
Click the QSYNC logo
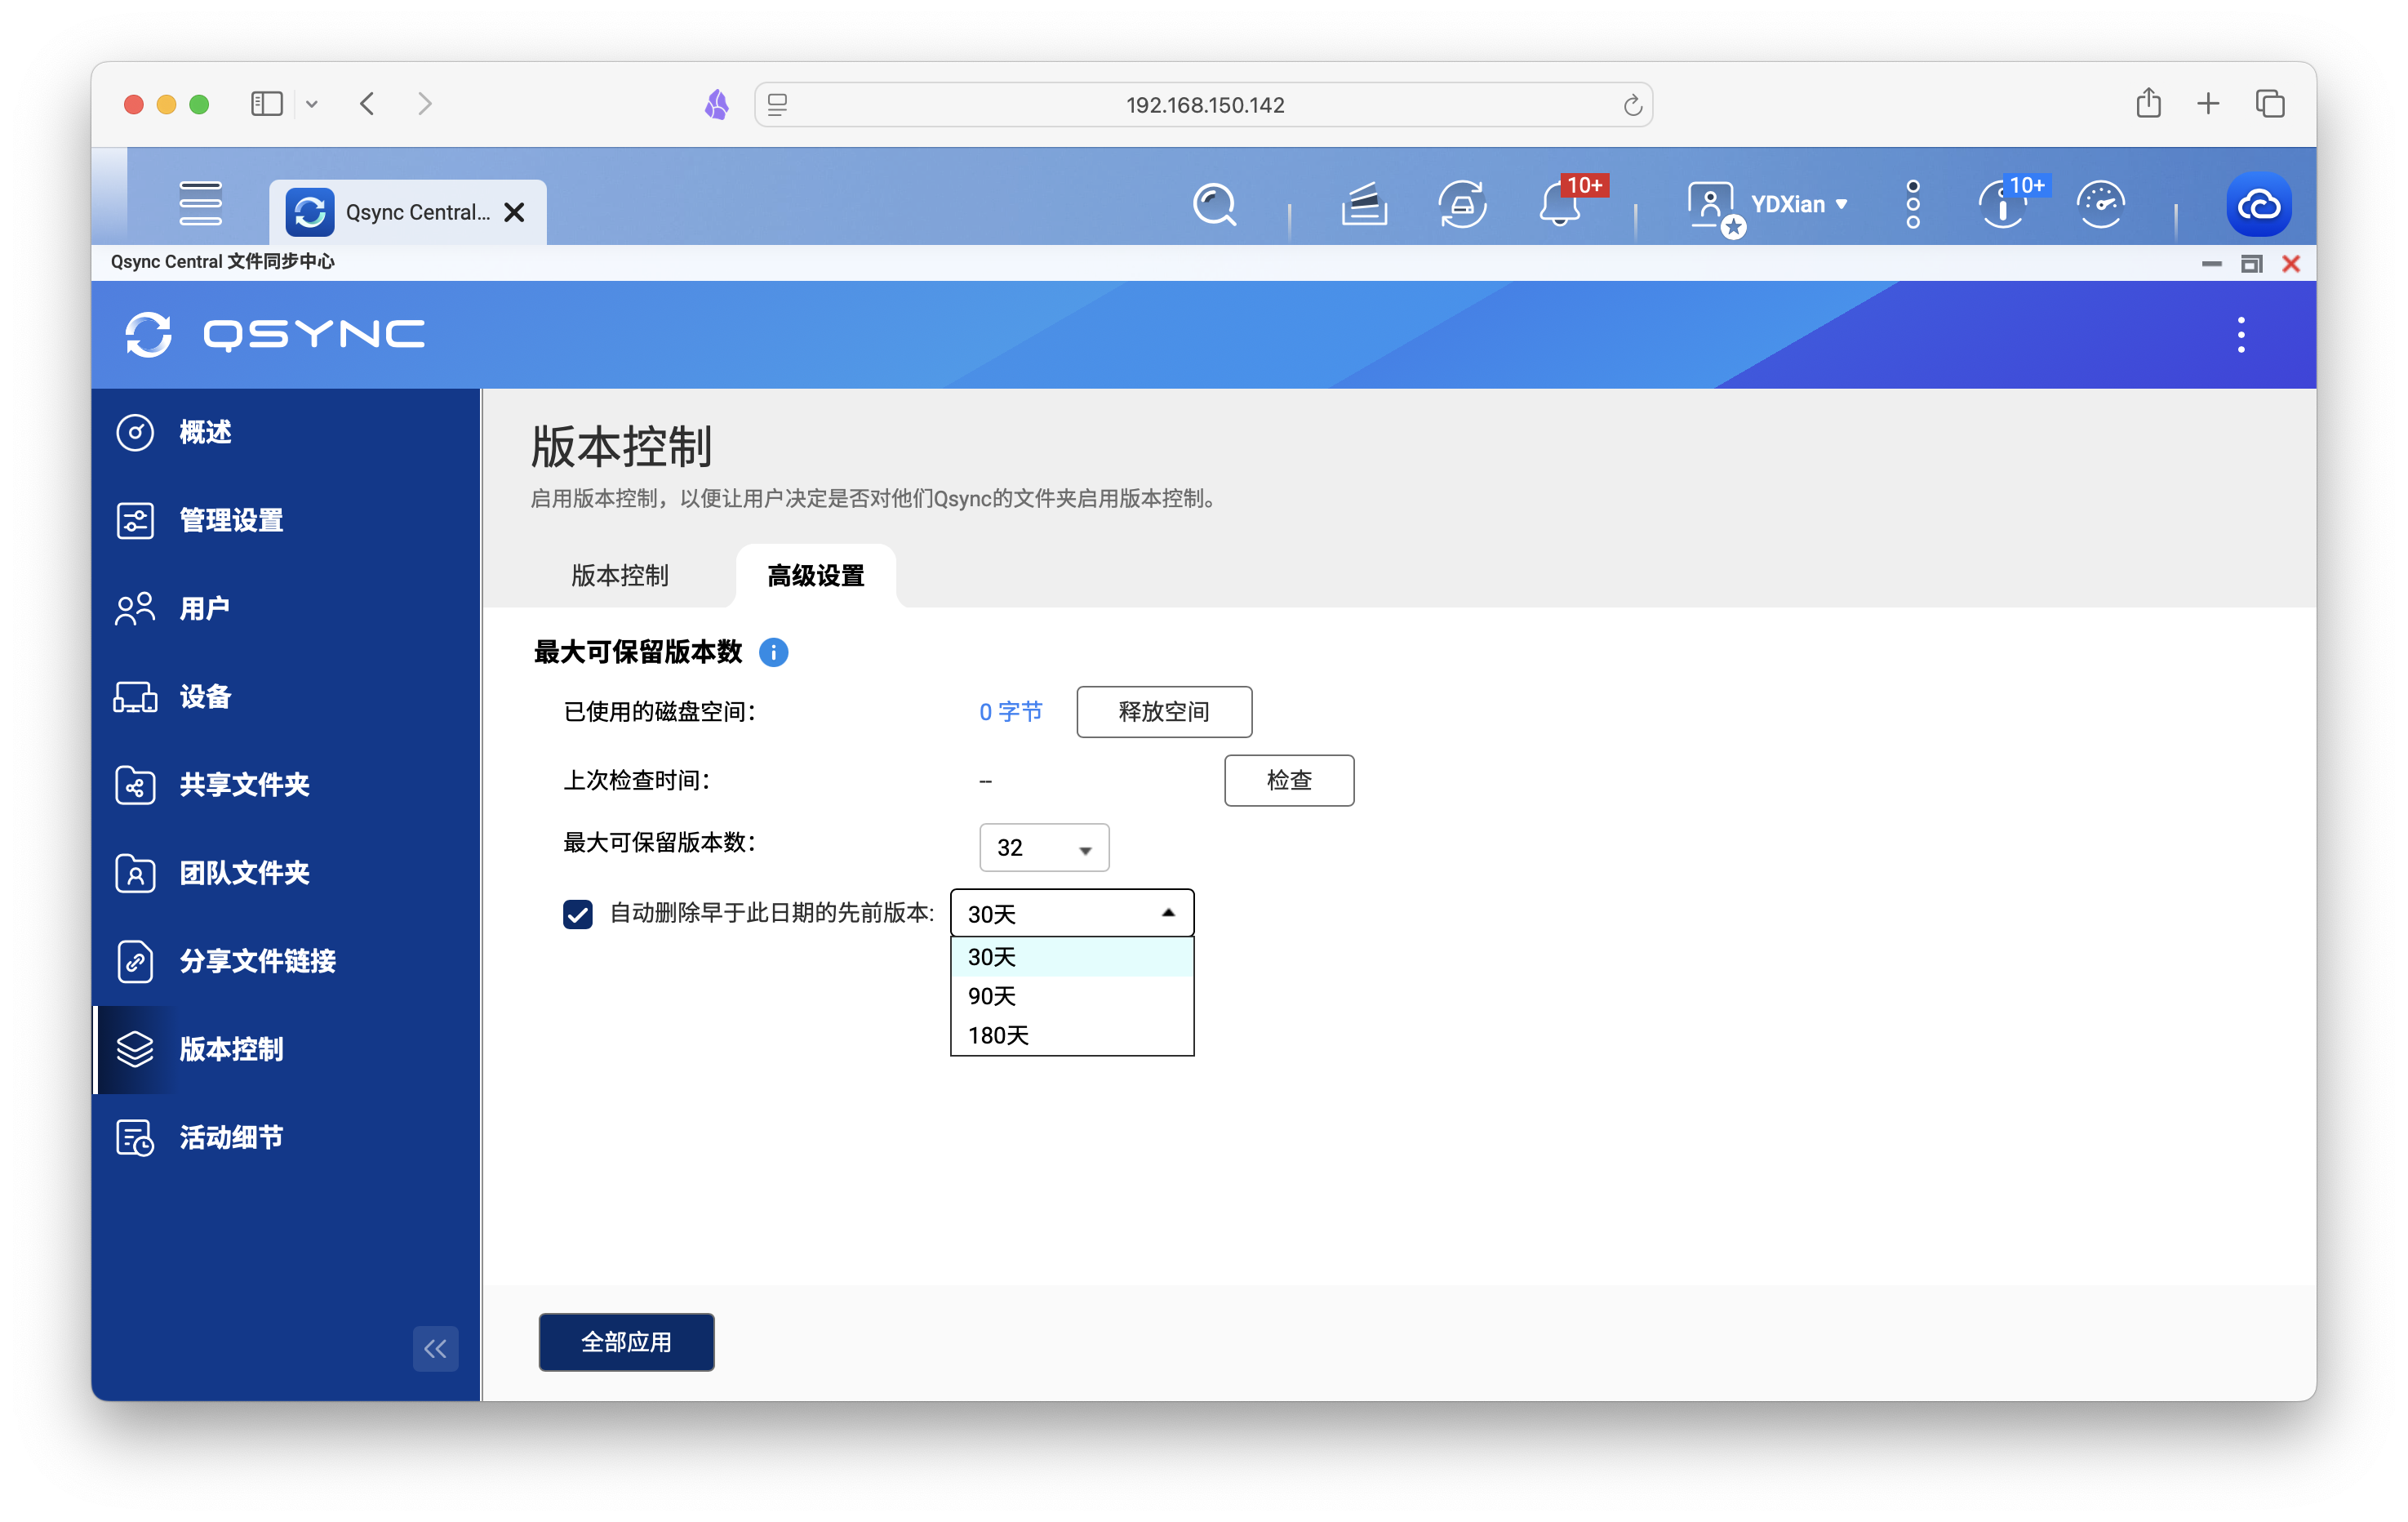click(x=275, y=334)
